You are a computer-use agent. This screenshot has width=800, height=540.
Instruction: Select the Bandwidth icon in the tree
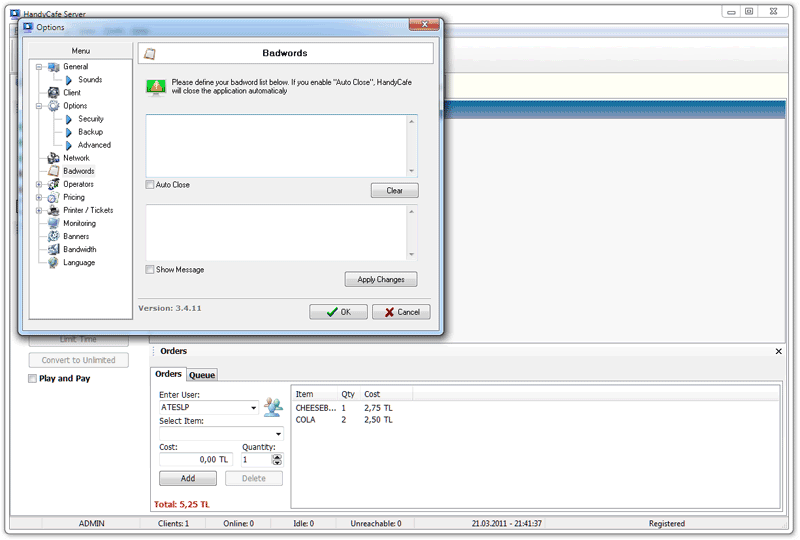click(54, 249)
